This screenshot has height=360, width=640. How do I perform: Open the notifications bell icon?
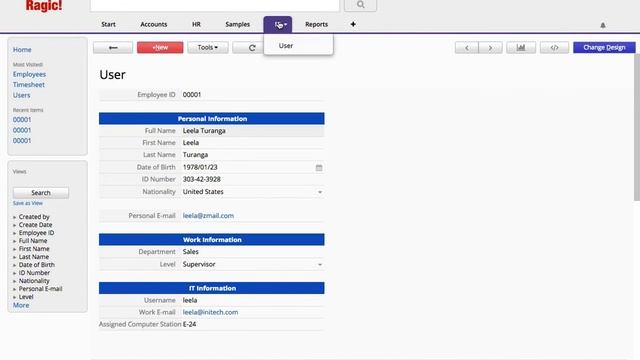pos(603,25)
